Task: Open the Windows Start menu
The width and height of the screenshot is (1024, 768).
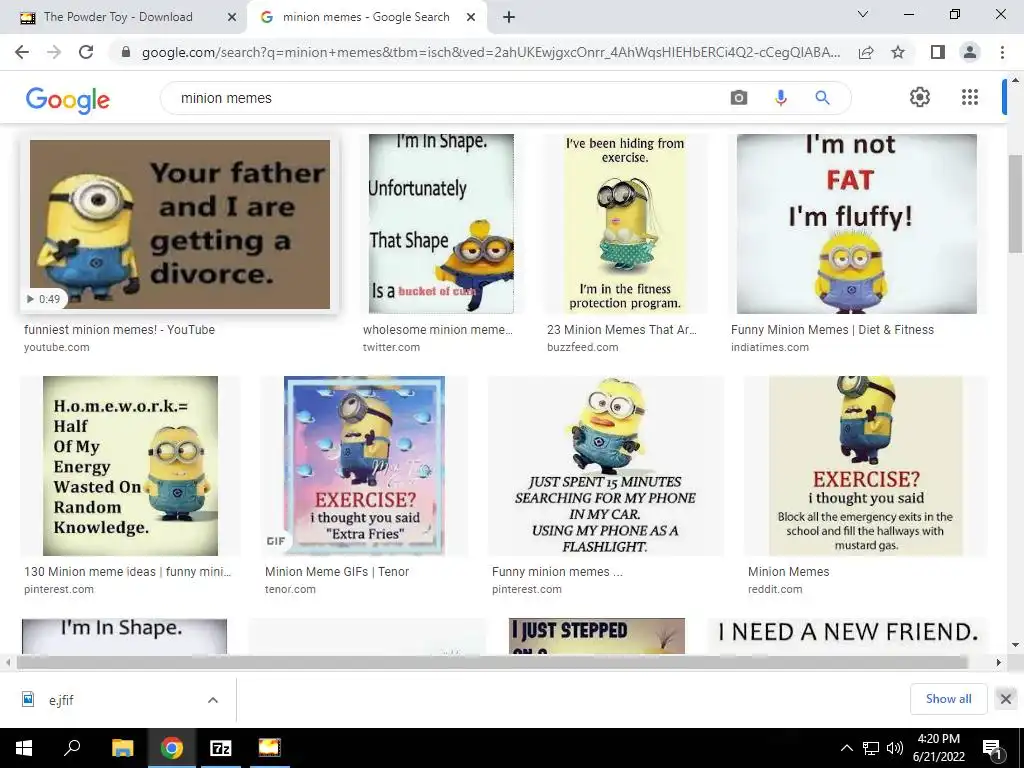Action: 24,748
